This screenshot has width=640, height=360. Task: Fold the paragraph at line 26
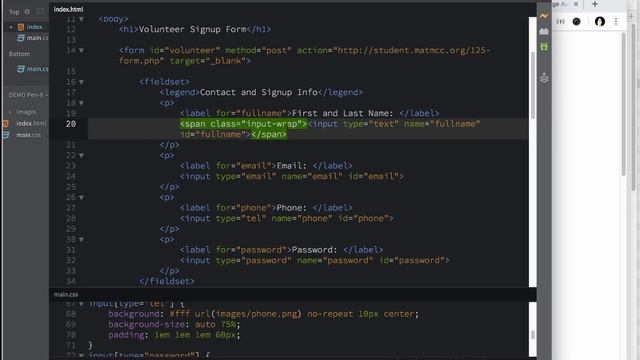point(81,198)
